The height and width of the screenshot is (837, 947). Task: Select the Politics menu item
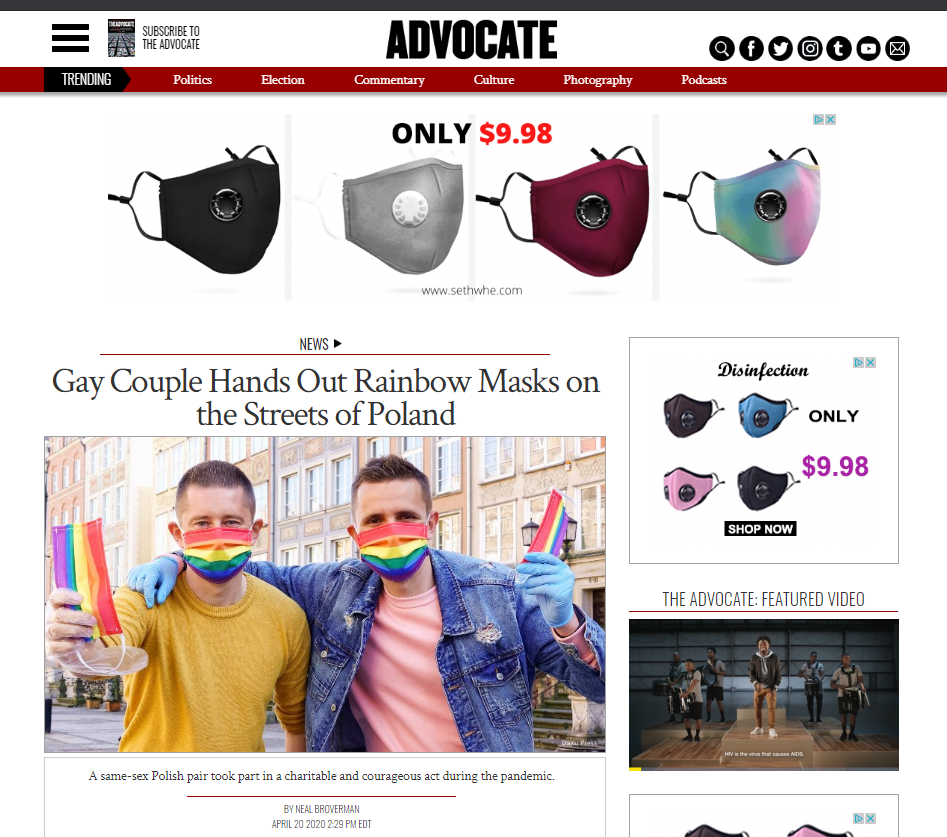coord(192,80)
